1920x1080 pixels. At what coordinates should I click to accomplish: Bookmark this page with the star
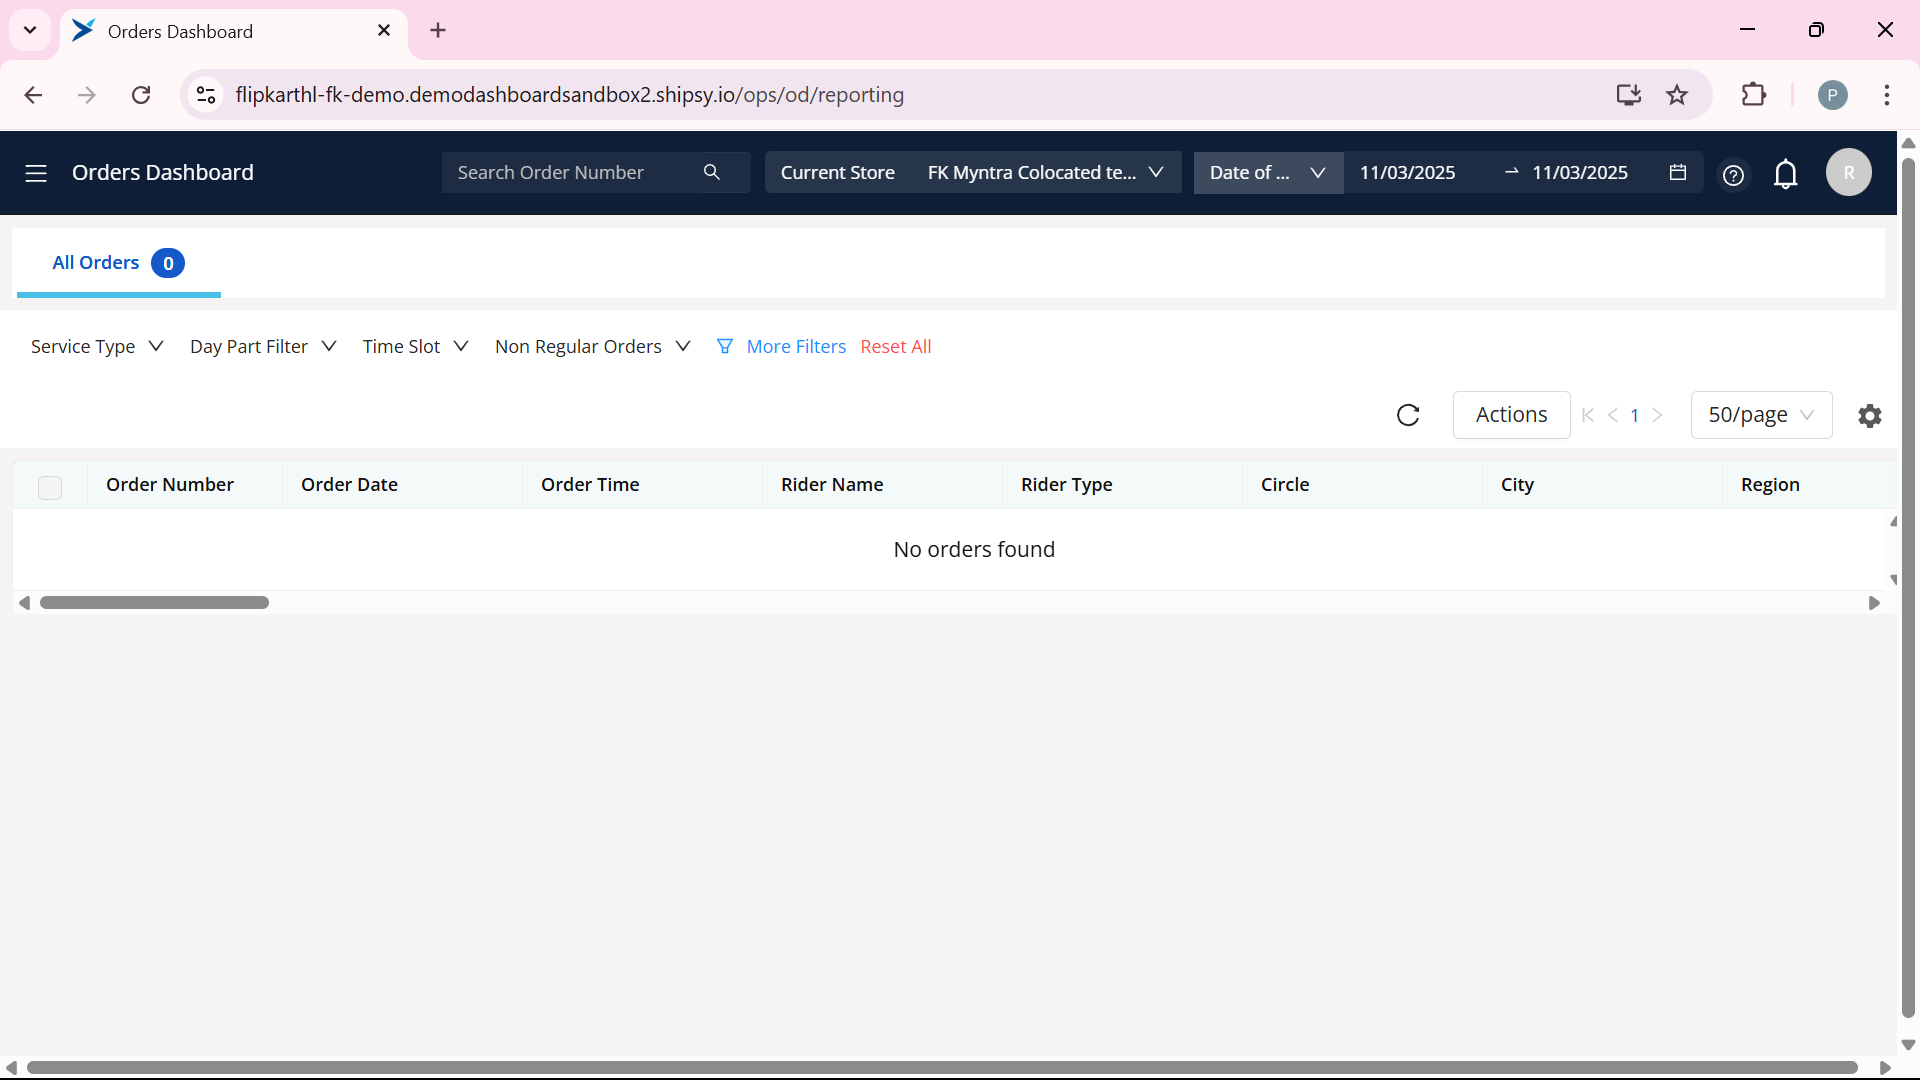point(1677,95)
